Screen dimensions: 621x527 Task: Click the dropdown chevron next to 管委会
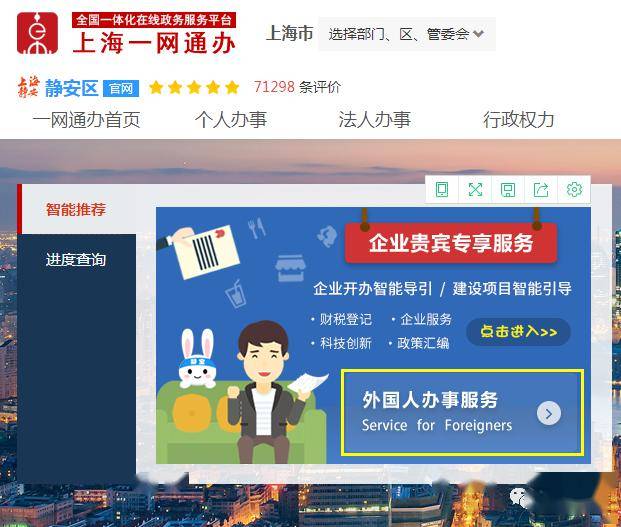(478, 34)
